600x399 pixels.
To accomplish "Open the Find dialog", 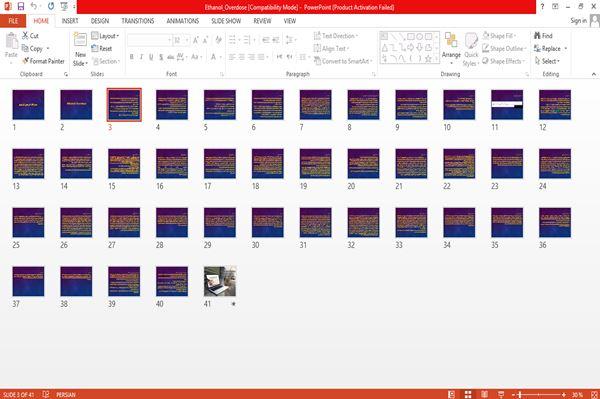I will [543, 36].
